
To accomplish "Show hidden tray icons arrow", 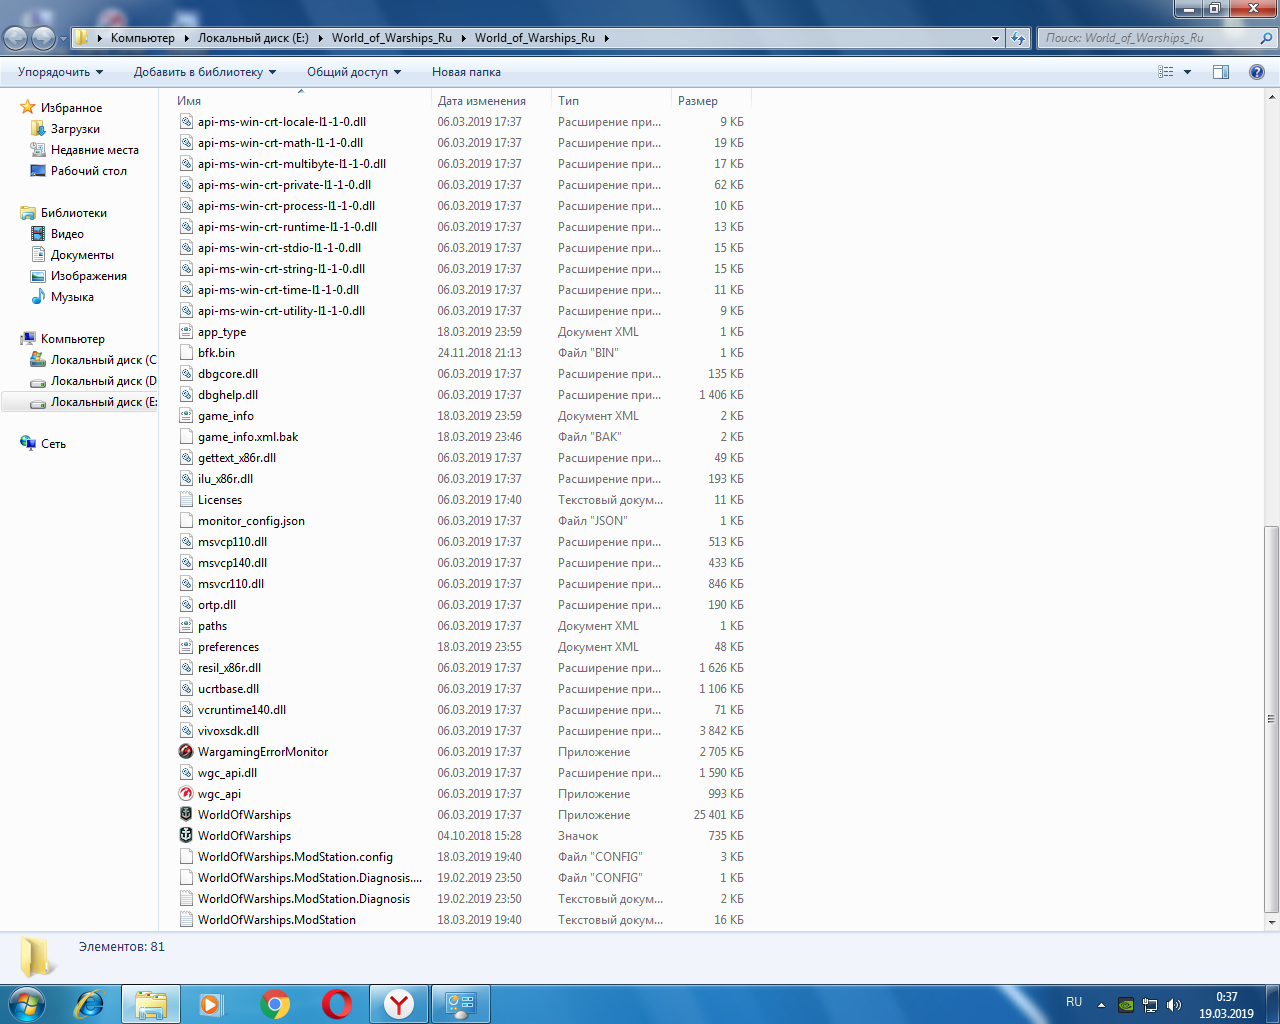I will tap(1101, 1005).
